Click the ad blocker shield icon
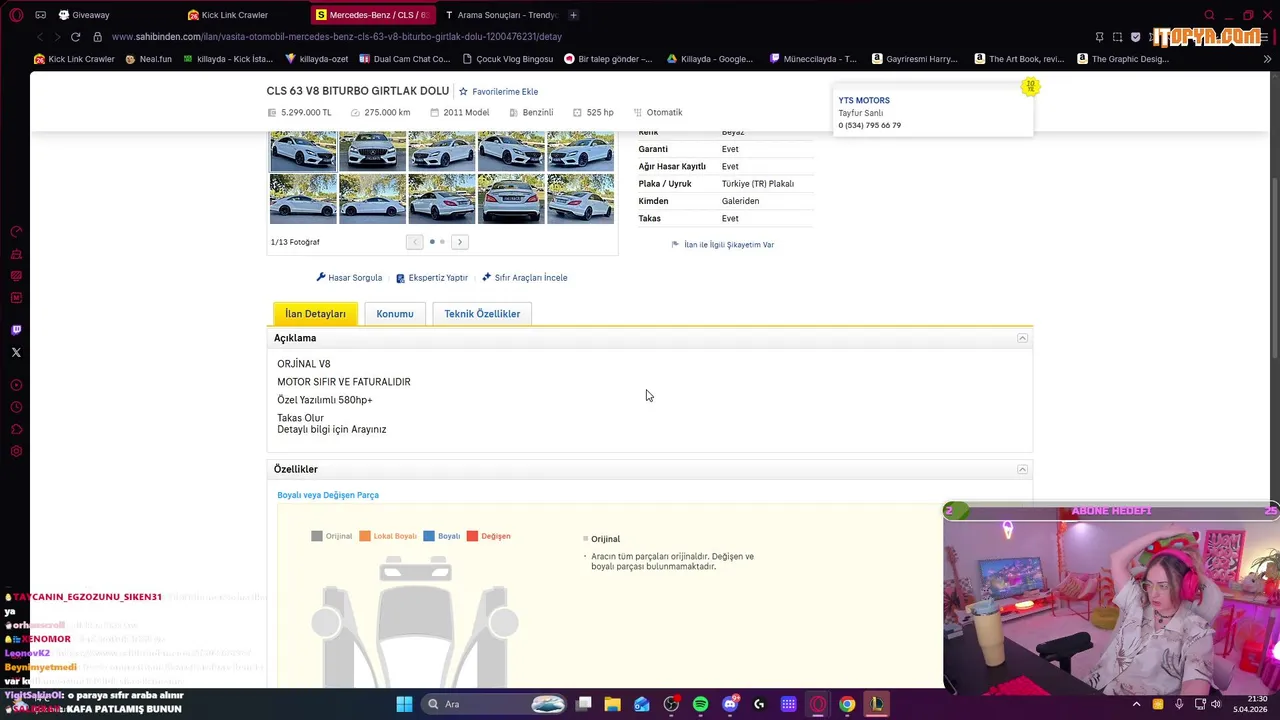This screenshot has width=1280, height=720. coord(1136,37)
